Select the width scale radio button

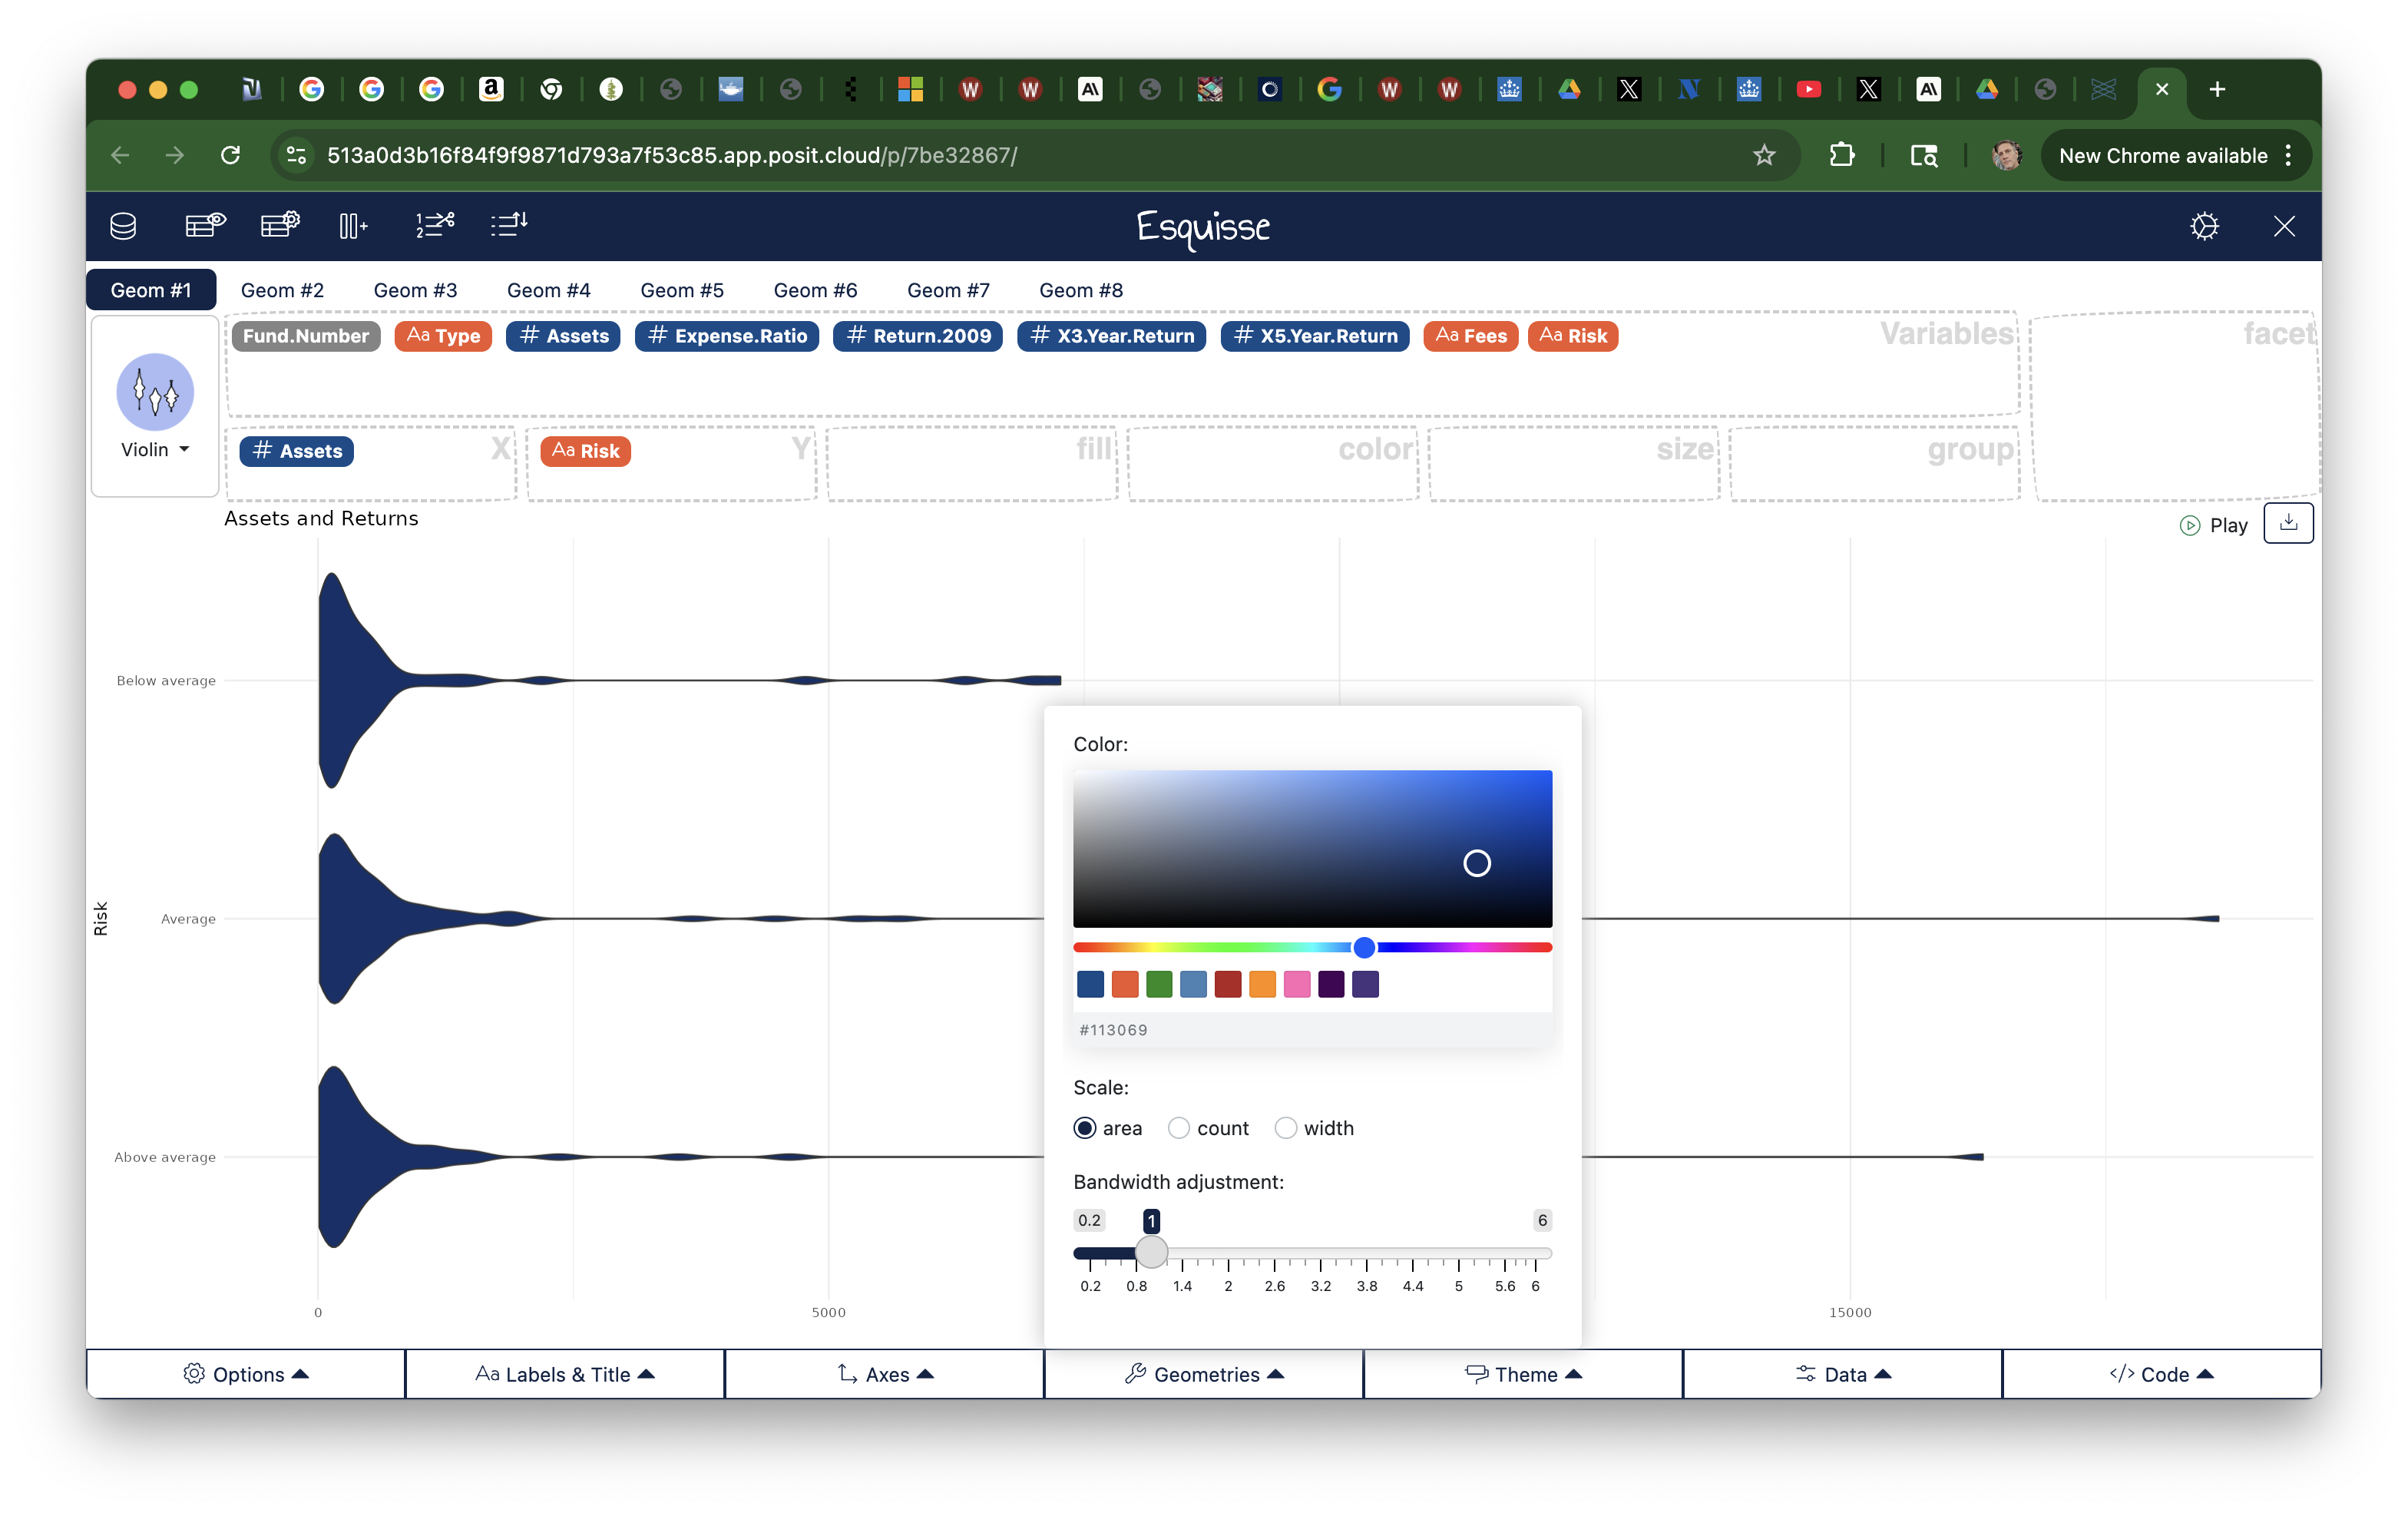pos(1286,1128)
